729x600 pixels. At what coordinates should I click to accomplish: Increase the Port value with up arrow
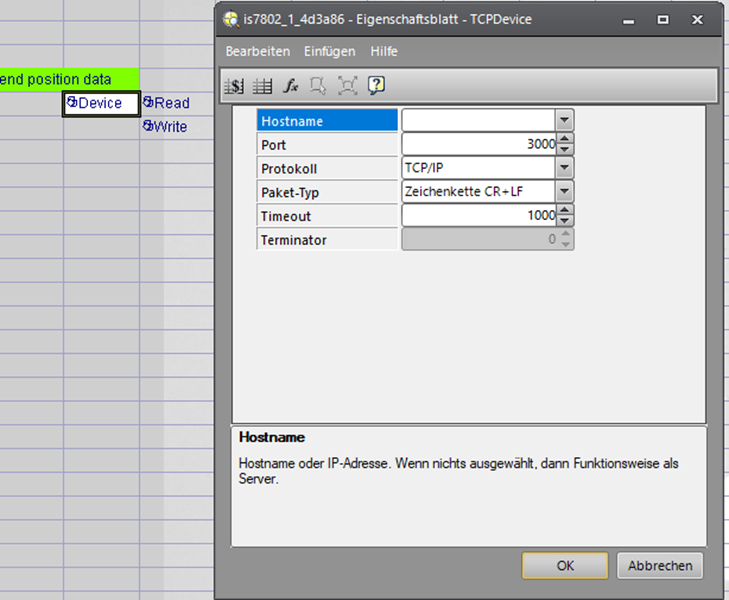pos(565,140)
